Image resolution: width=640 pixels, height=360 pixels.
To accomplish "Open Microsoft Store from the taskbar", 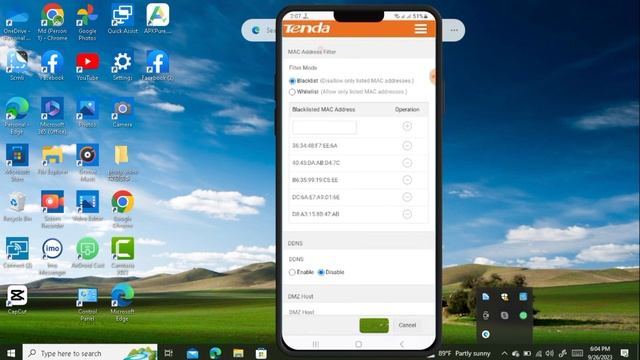I will 261,353.
